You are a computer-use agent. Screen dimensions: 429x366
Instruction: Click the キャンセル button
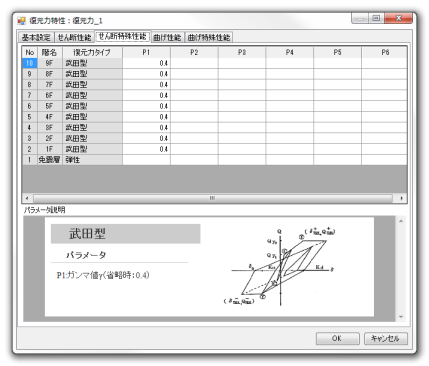385,338
